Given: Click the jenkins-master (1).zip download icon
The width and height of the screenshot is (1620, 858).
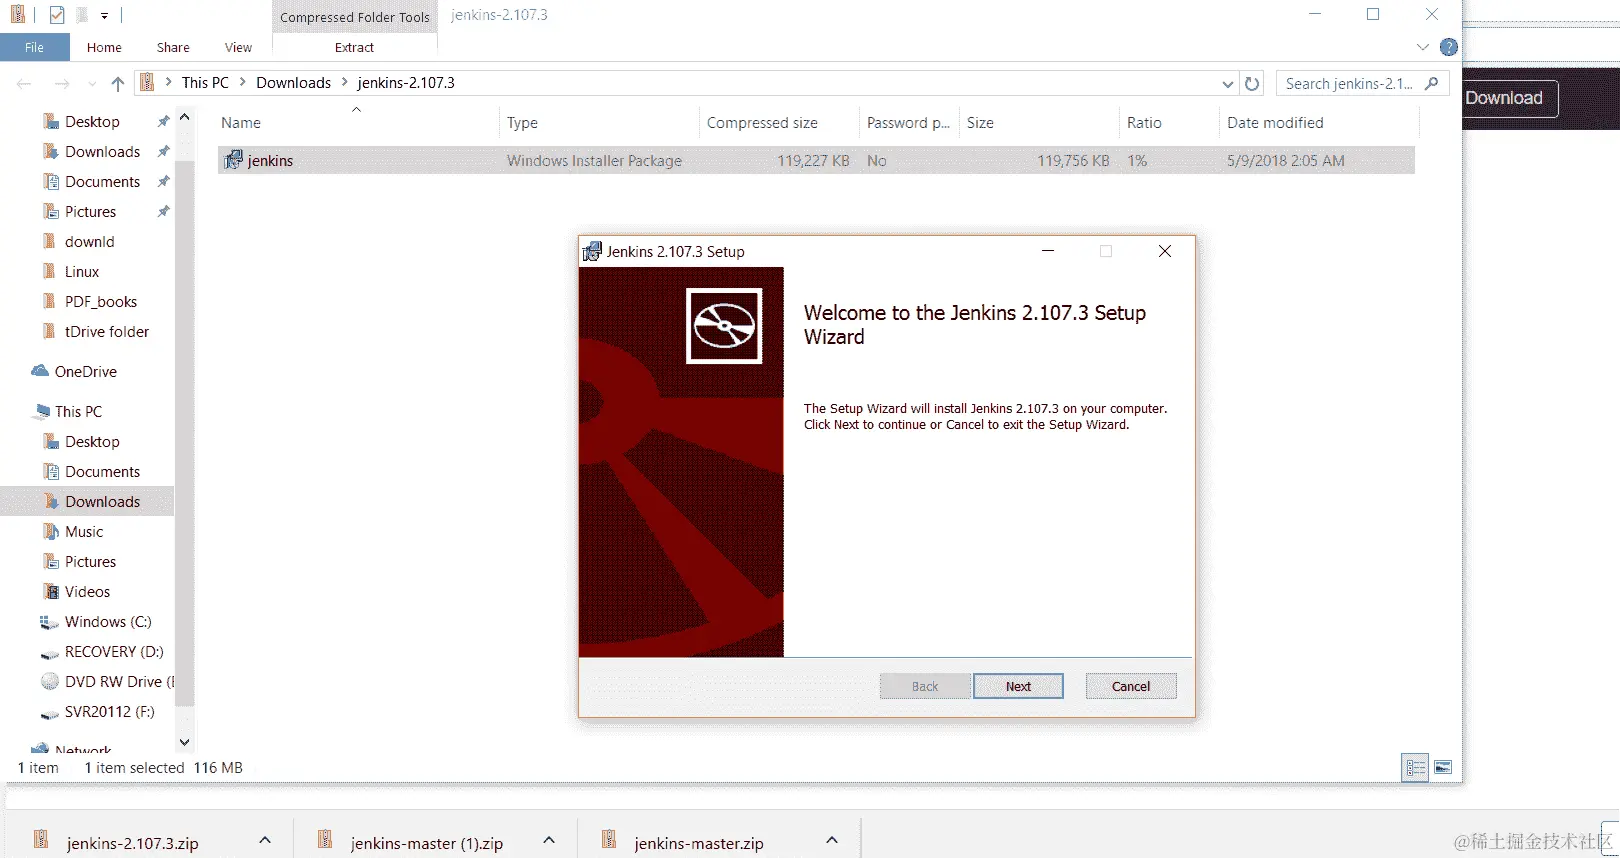Looking at the screenshot, I should [x=325, y=840].
